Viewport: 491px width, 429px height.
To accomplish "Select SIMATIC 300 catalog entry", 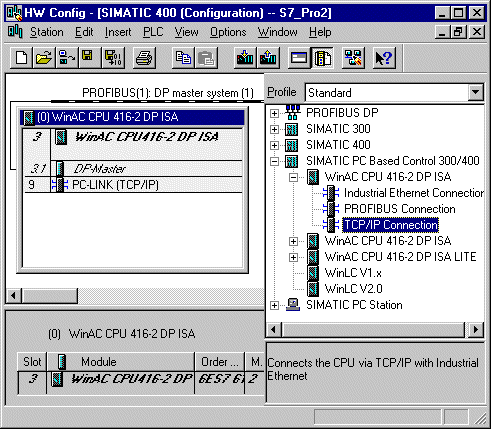I will click(x=338, y=129).
